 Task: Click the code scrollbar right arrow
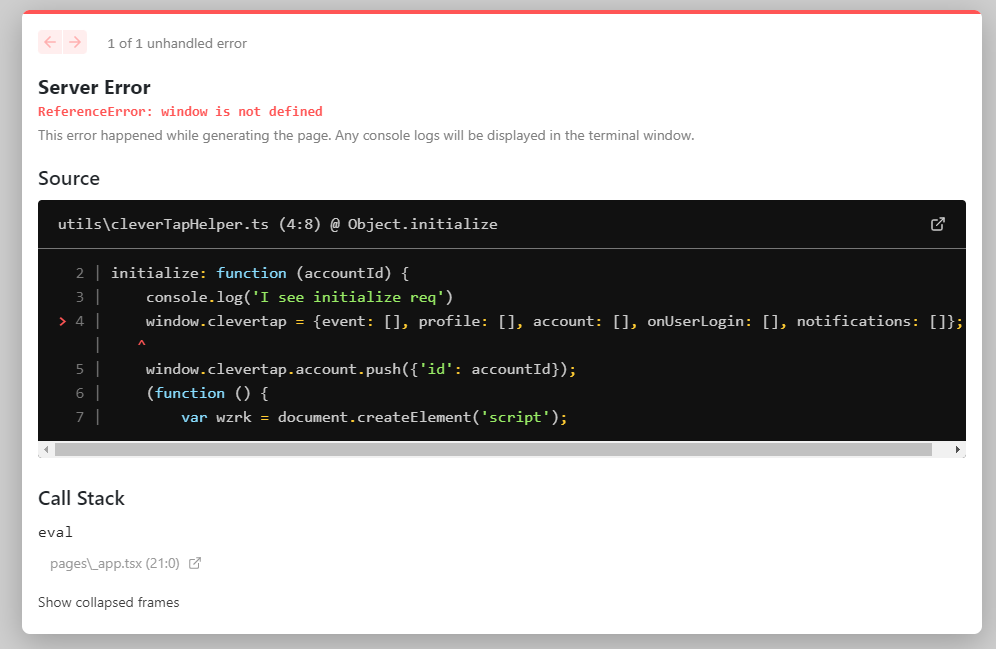coord(958,450)
